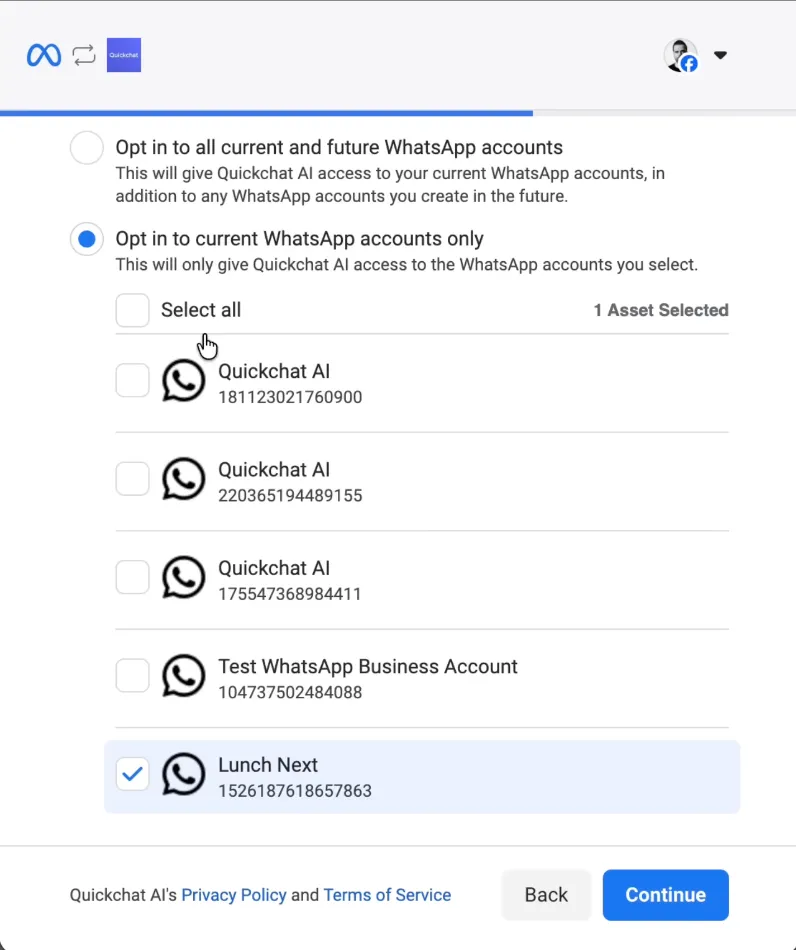Click the WhatsApp icon for Lunch Next
This screenshot has width=796, height=950.
pyautogui.click(x=184, y=774)
